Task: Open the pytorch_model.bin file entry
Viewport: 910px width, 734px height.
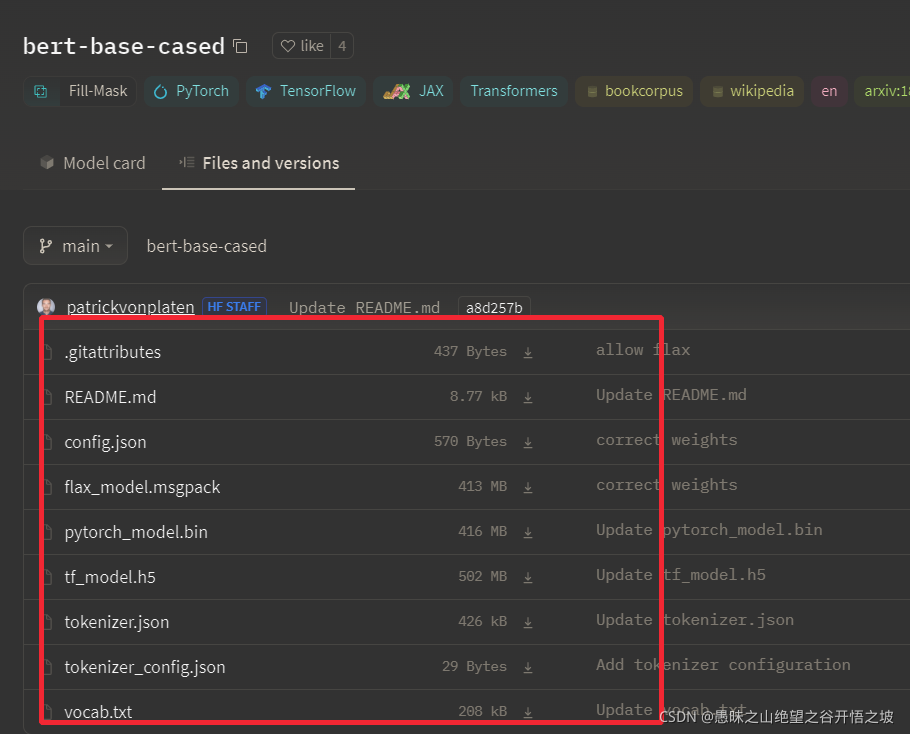Action: pos(136,532)
